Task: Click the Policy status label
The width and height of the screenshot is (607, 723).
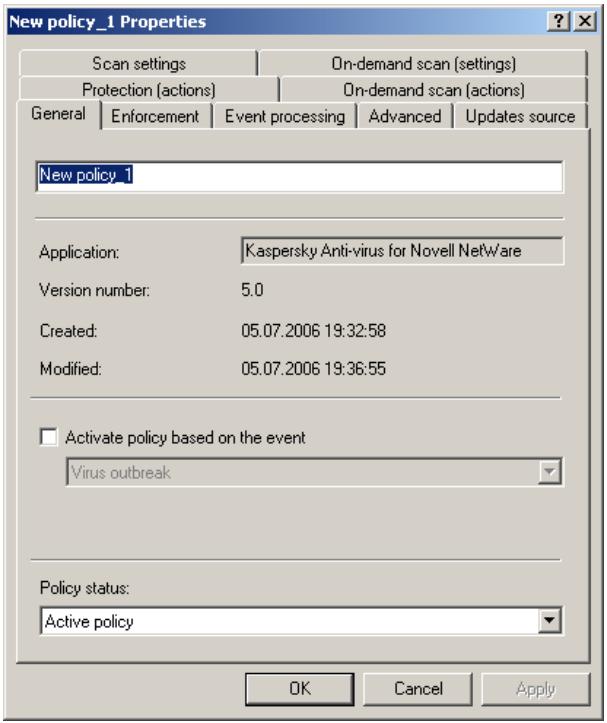Action: coord(84,588)
